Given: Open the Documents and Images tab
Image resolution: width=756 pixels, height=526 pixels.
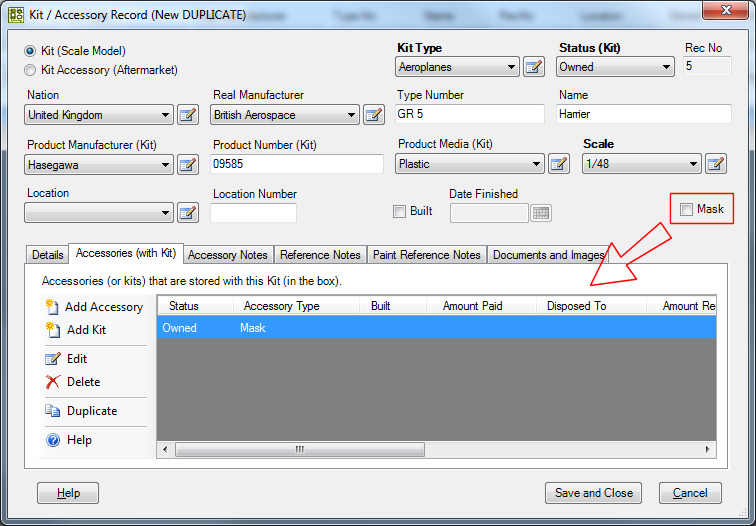Looking at the screenshot, I should (x=548, y=255).
